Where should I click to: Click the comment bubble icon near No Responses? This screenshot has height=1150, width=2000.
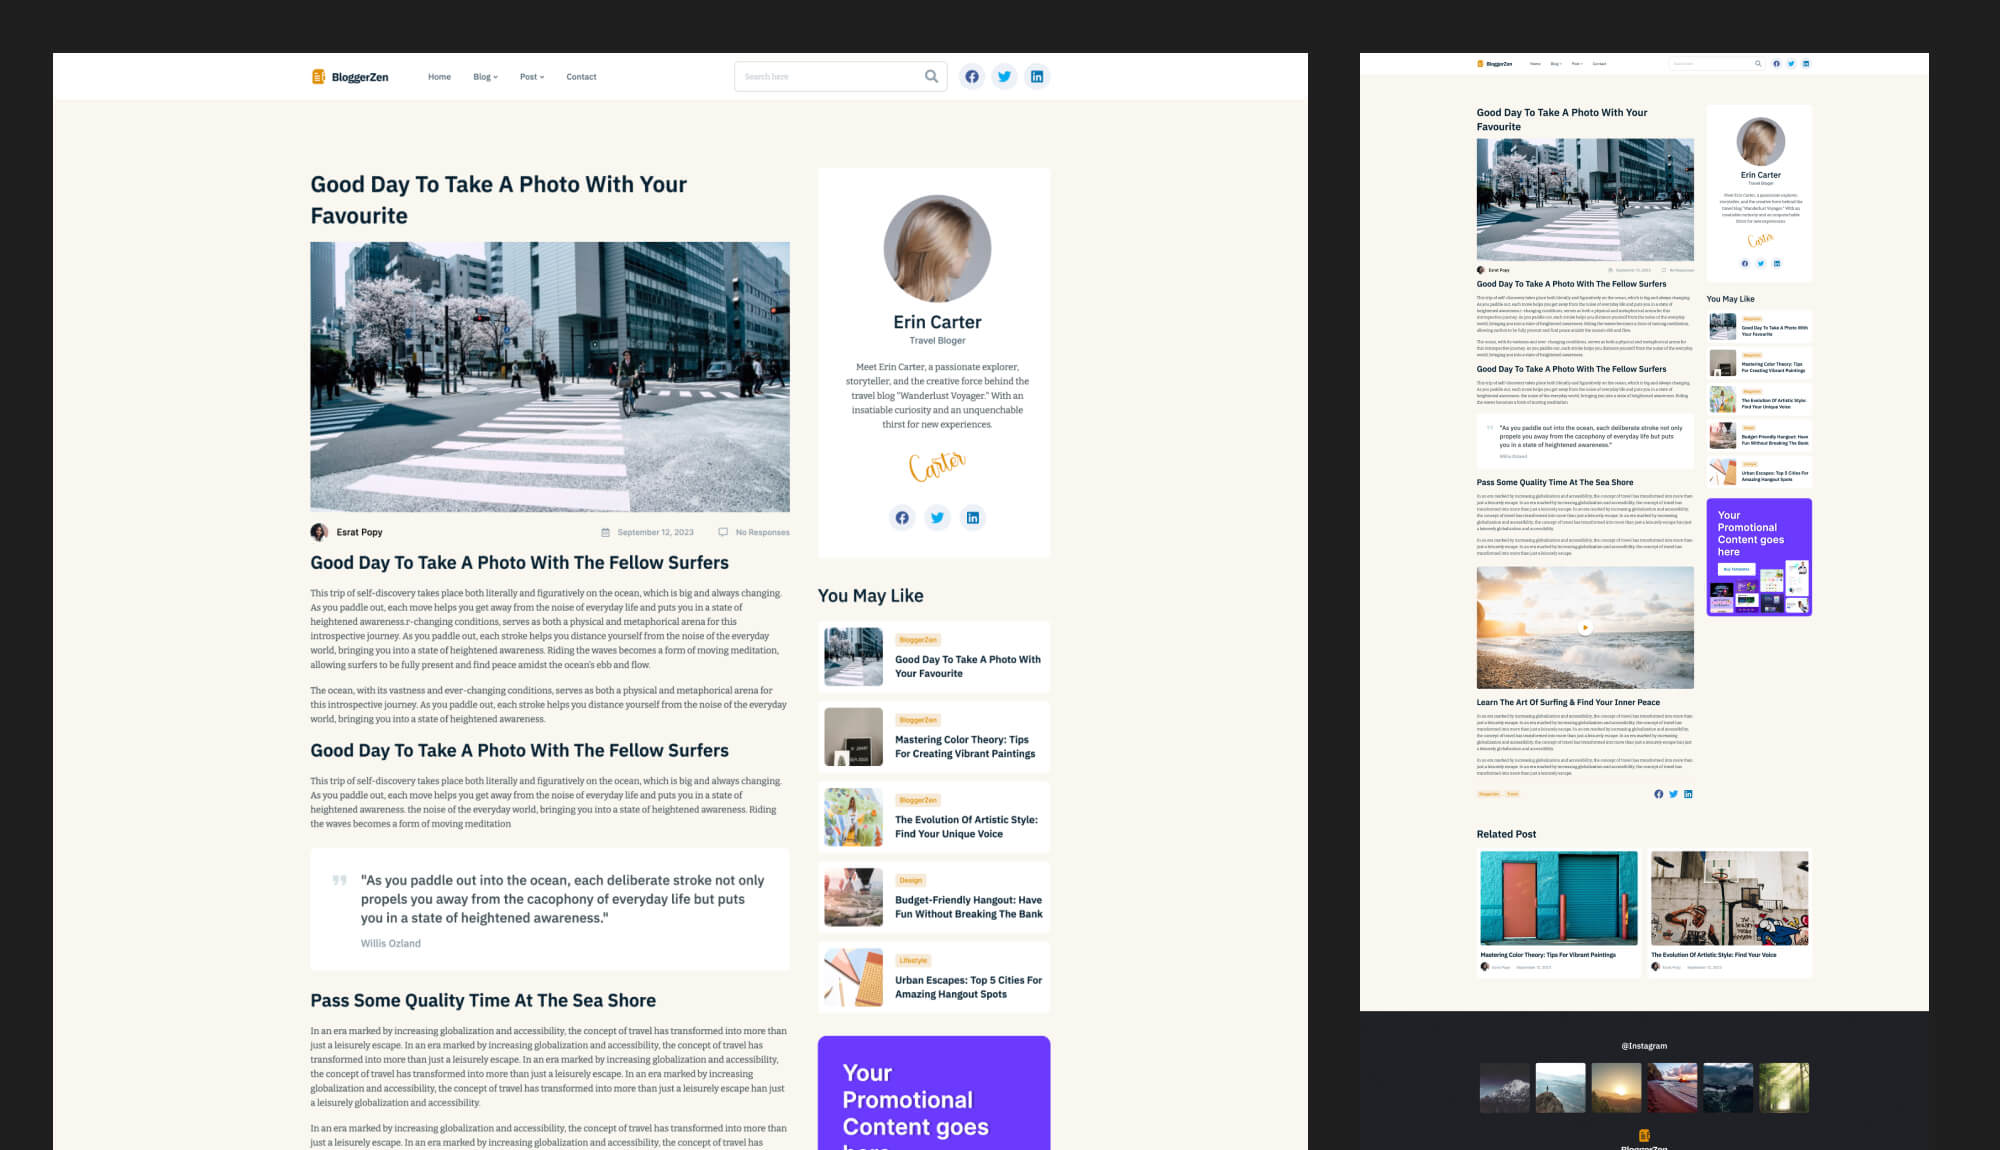[723, 532]
